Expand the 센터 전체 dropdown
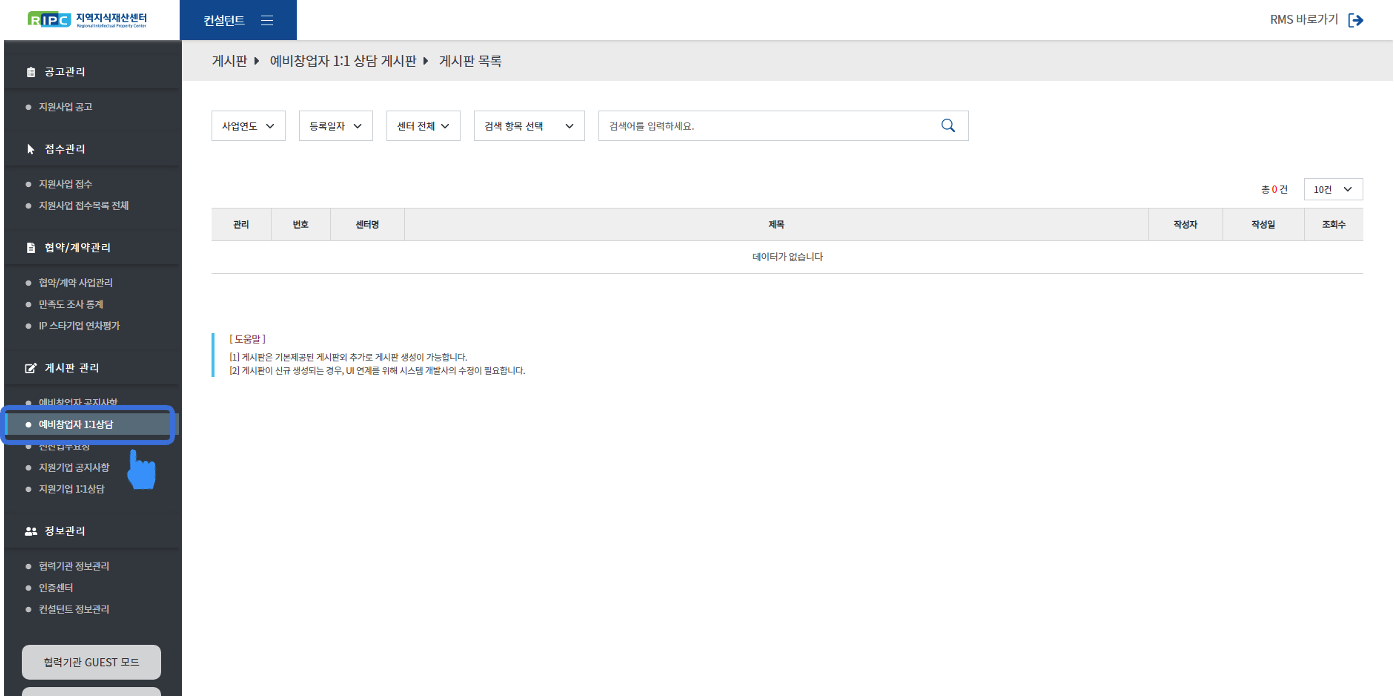 pyautogui.click(x=423, y=126)
